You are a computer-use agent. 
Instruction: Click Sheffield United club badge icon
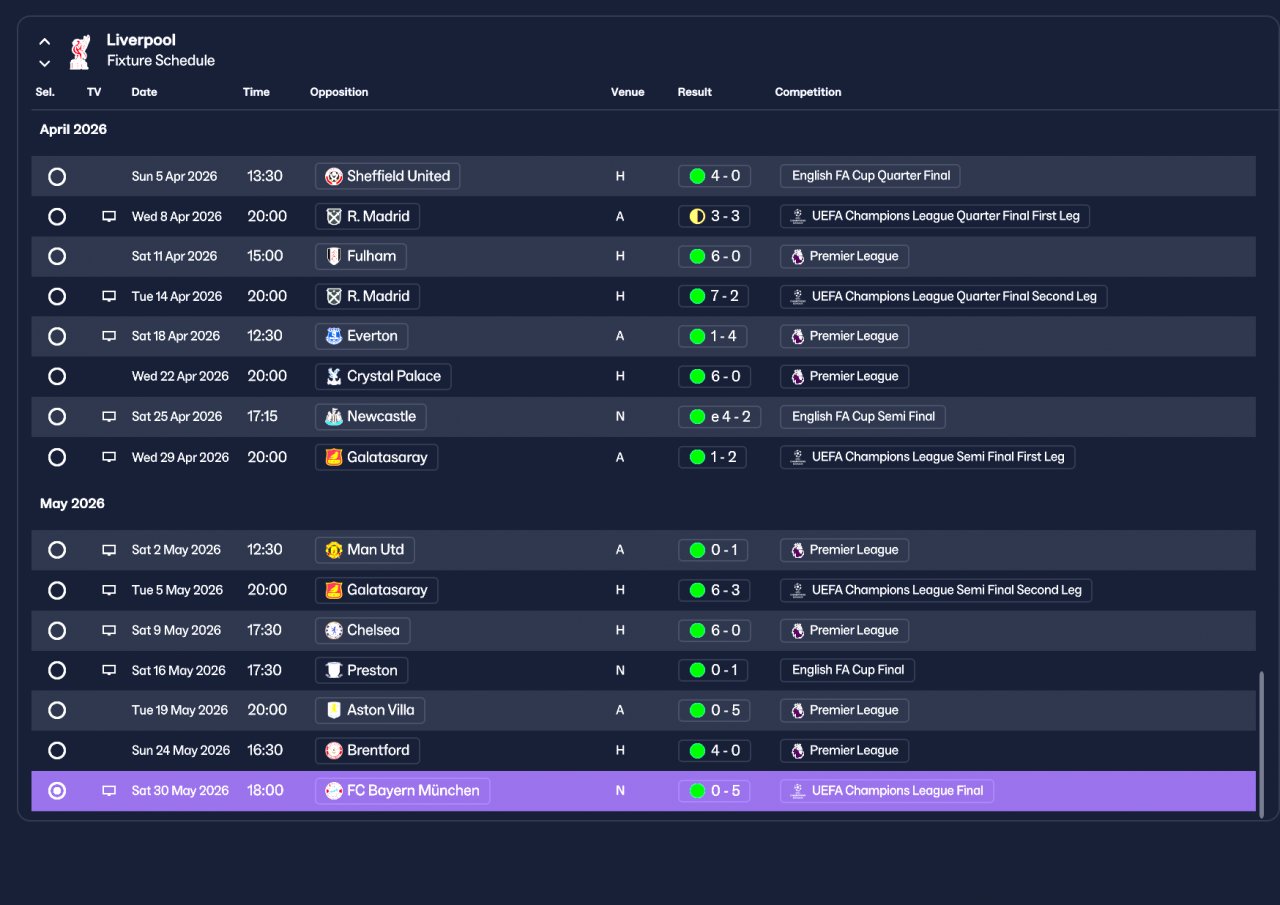pyautogui.click(x=334, y=176)
